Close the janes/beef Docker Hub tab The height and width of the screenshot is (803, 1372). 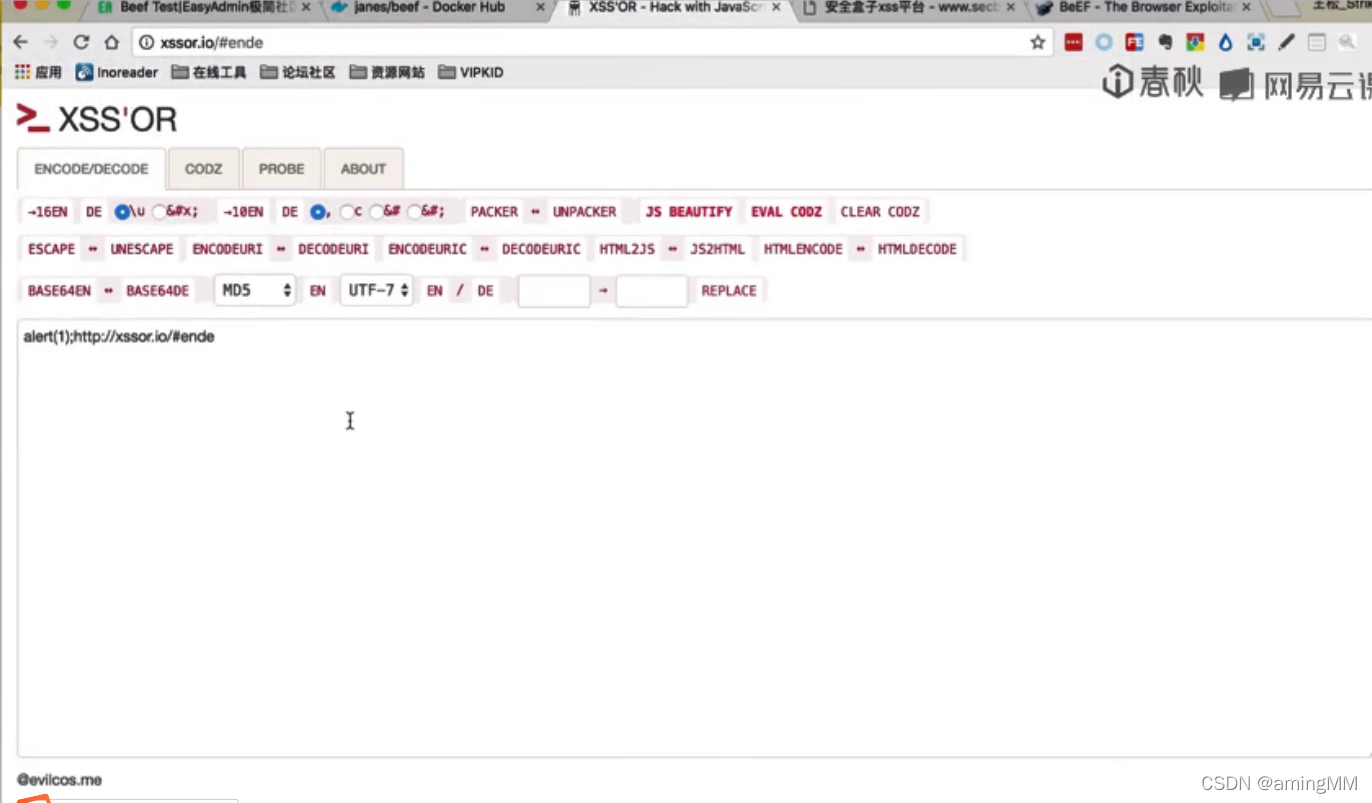pos(540,8)
